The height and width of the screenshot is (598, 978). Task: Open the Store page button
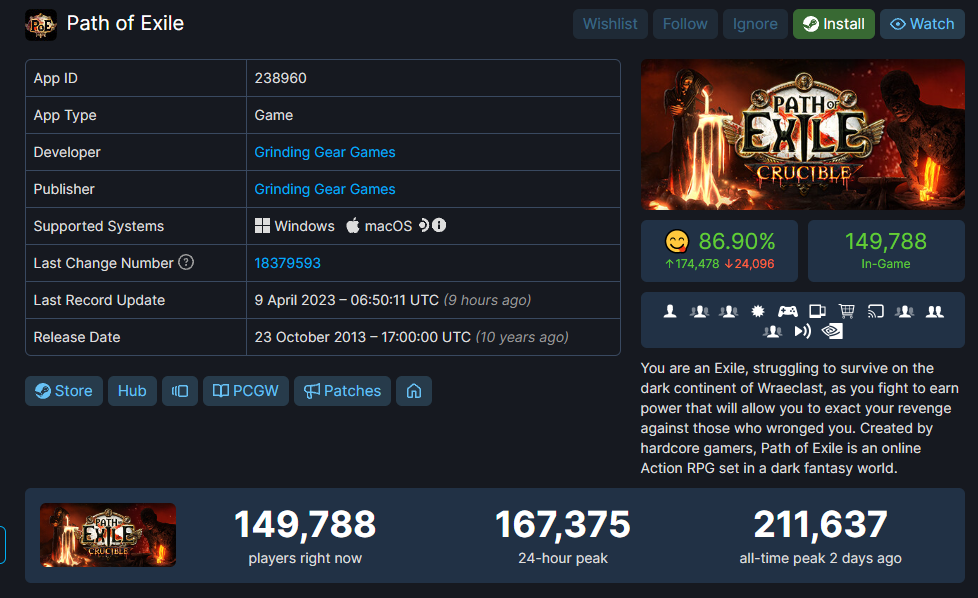[x=64, y=391]
